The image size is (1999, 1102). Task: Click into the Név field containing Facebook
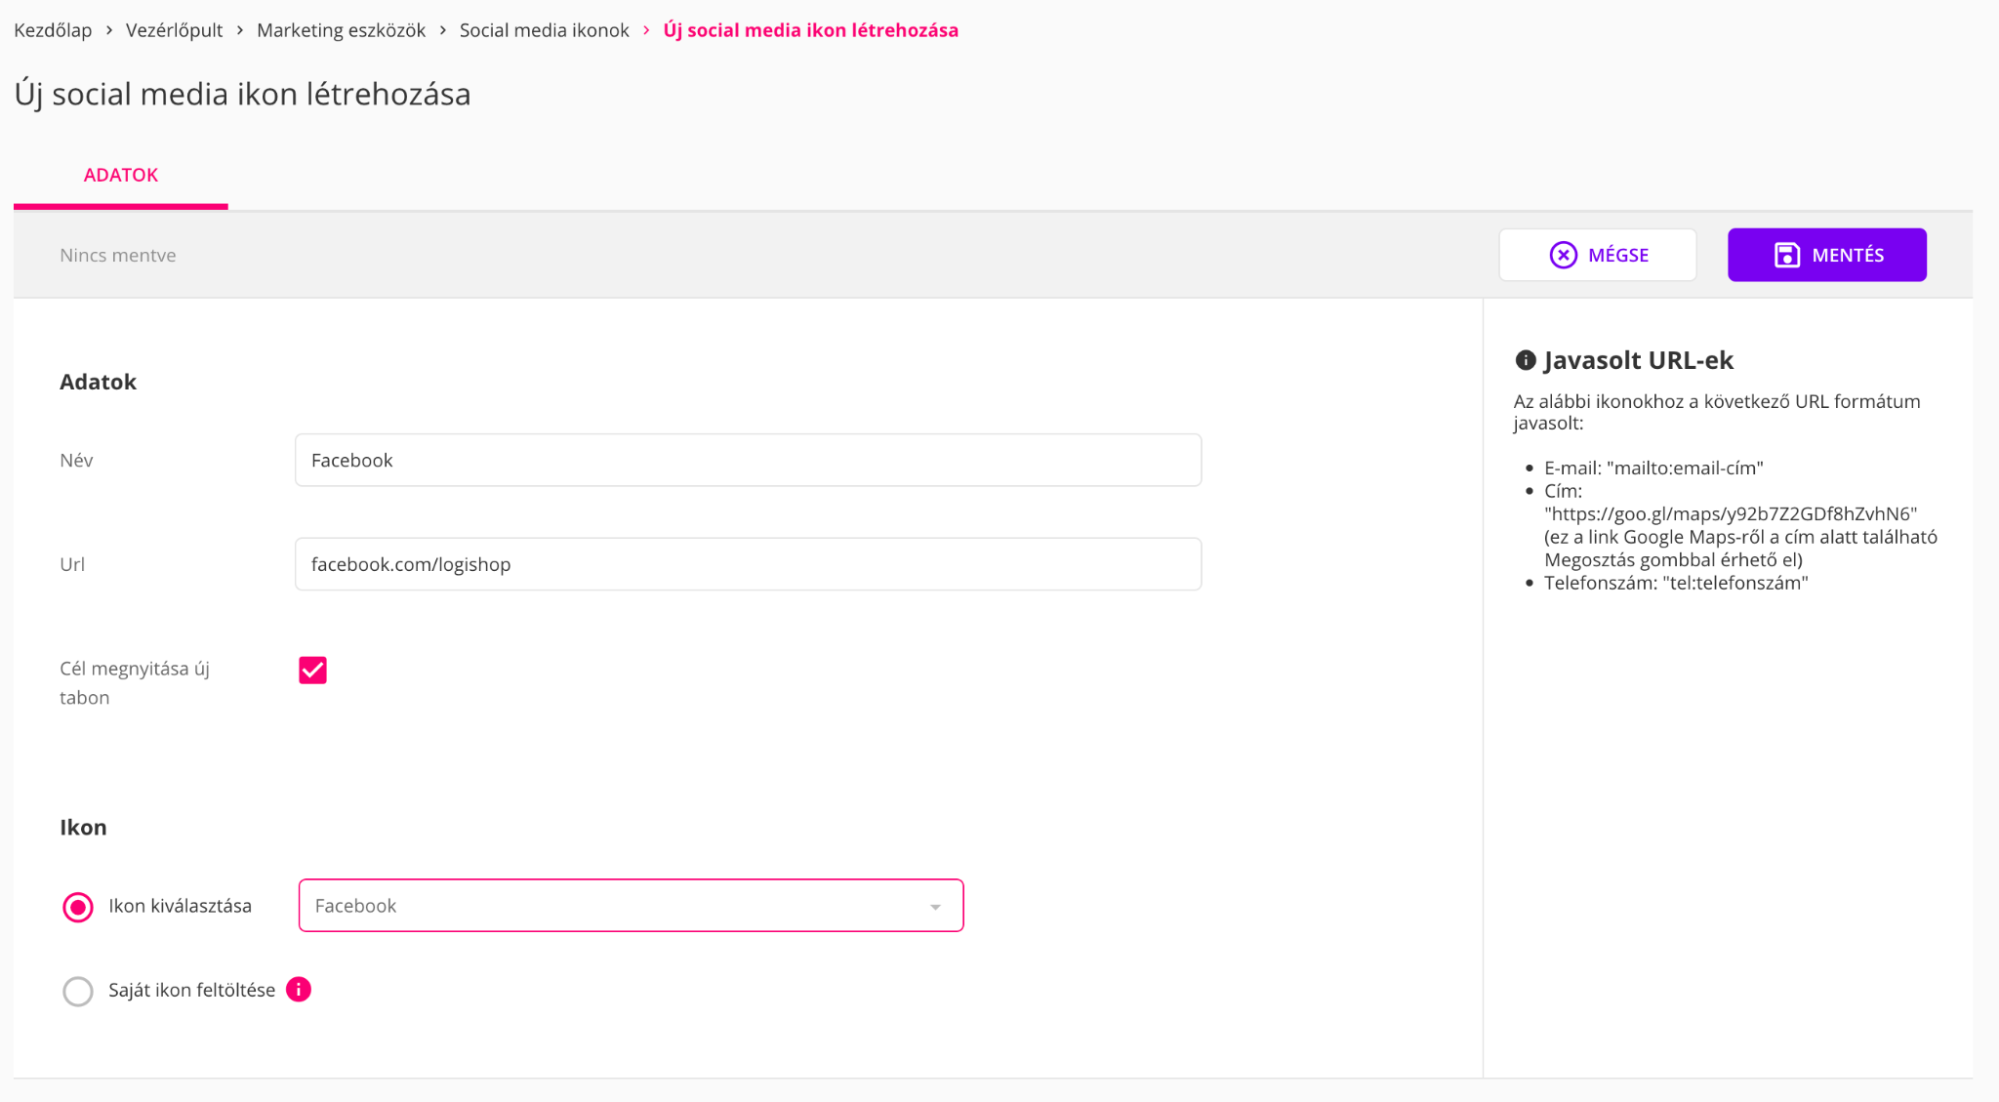[x=747, y=460]
